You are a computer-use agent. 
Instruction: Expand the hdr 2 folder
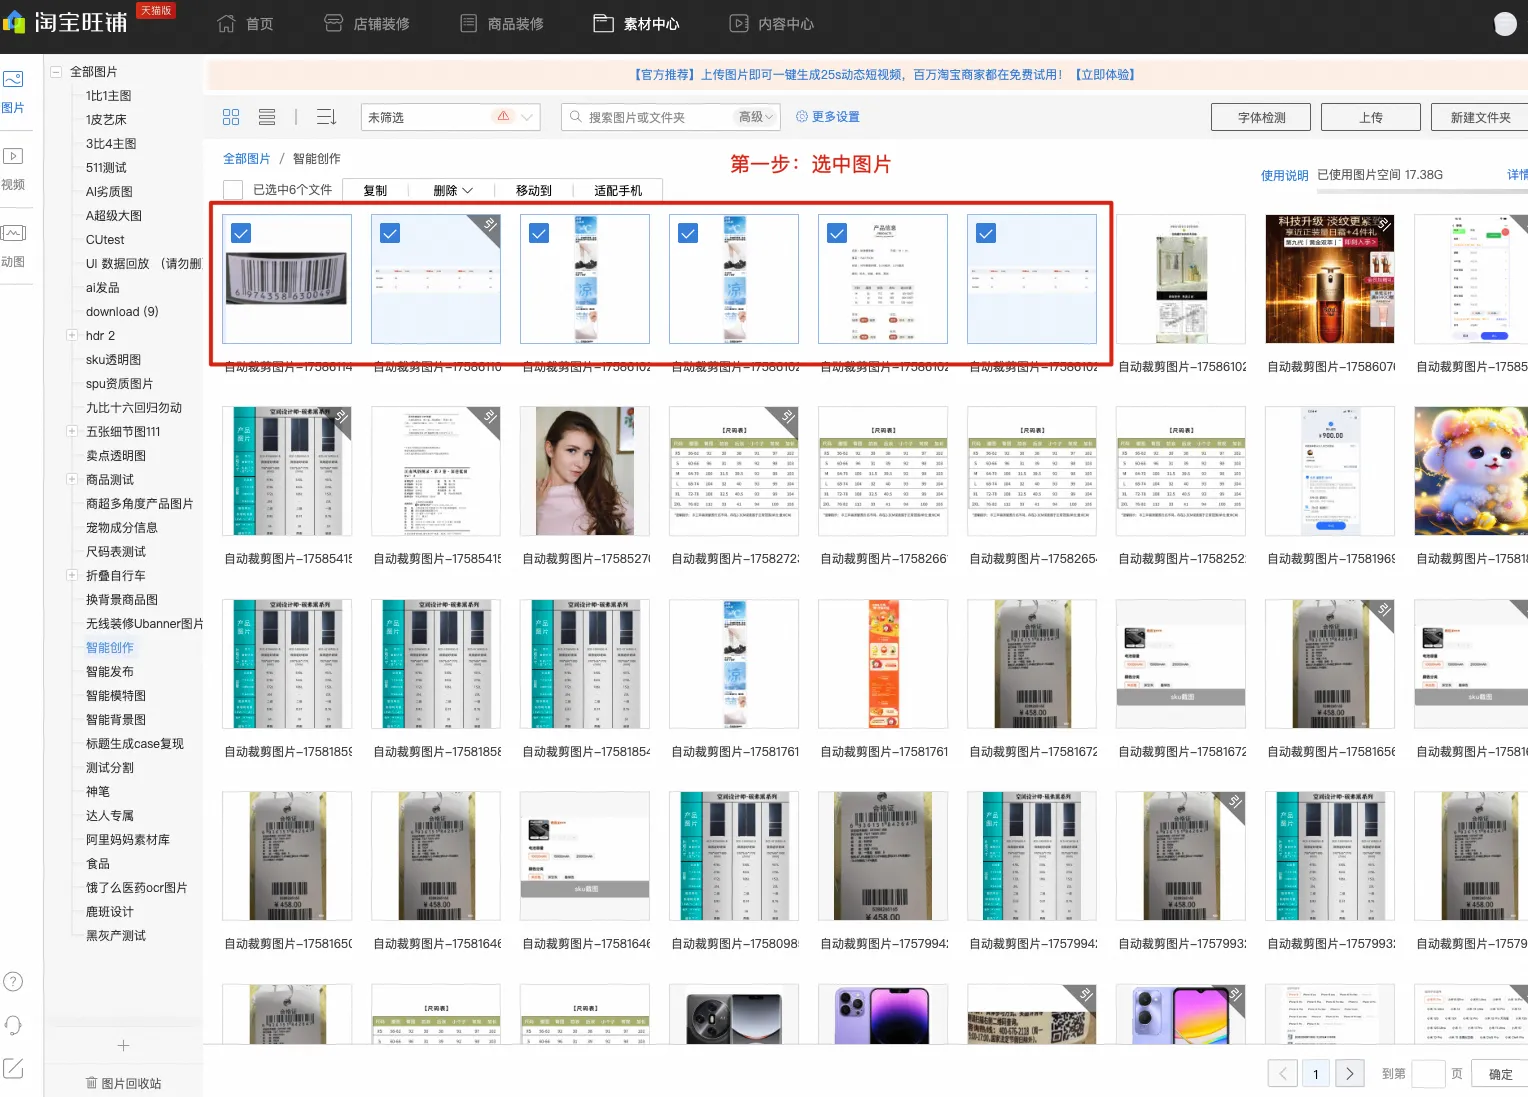point(72,335)
